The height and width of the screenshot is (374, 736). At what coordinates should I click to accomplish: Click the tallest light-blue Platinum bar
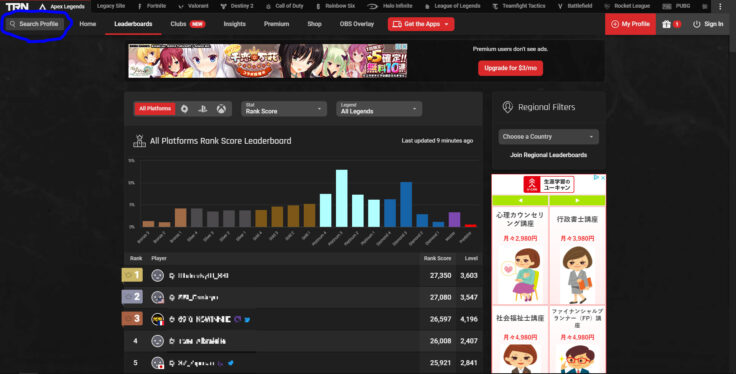tap(342, 198)
